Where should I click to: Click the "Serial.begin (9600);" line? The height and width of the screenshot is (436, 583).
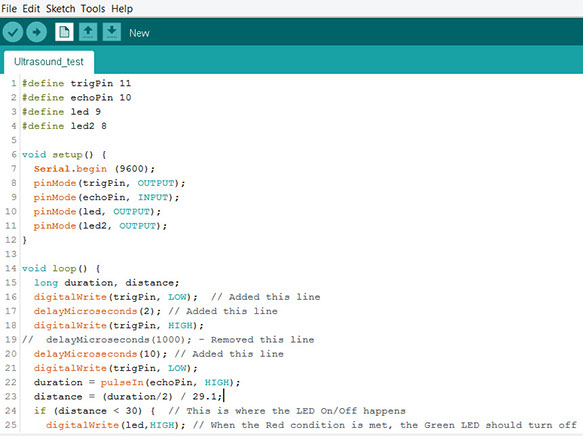click(x=94, y=169)
